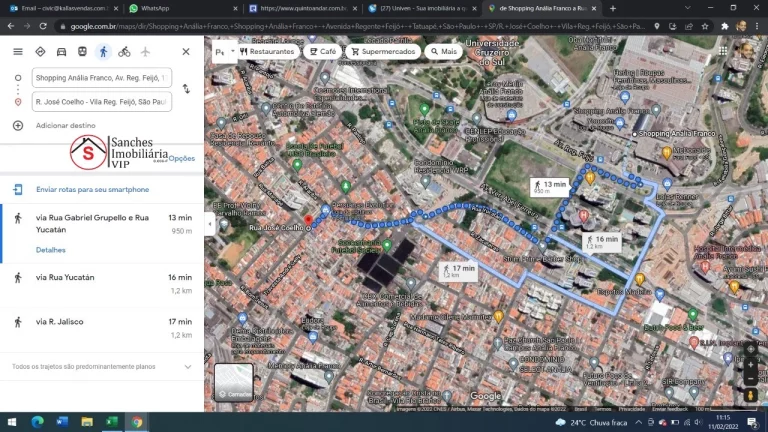Switch to cycling directions mode
The width and height of the screenshot is (768, 432).
(x=124, y=51)
